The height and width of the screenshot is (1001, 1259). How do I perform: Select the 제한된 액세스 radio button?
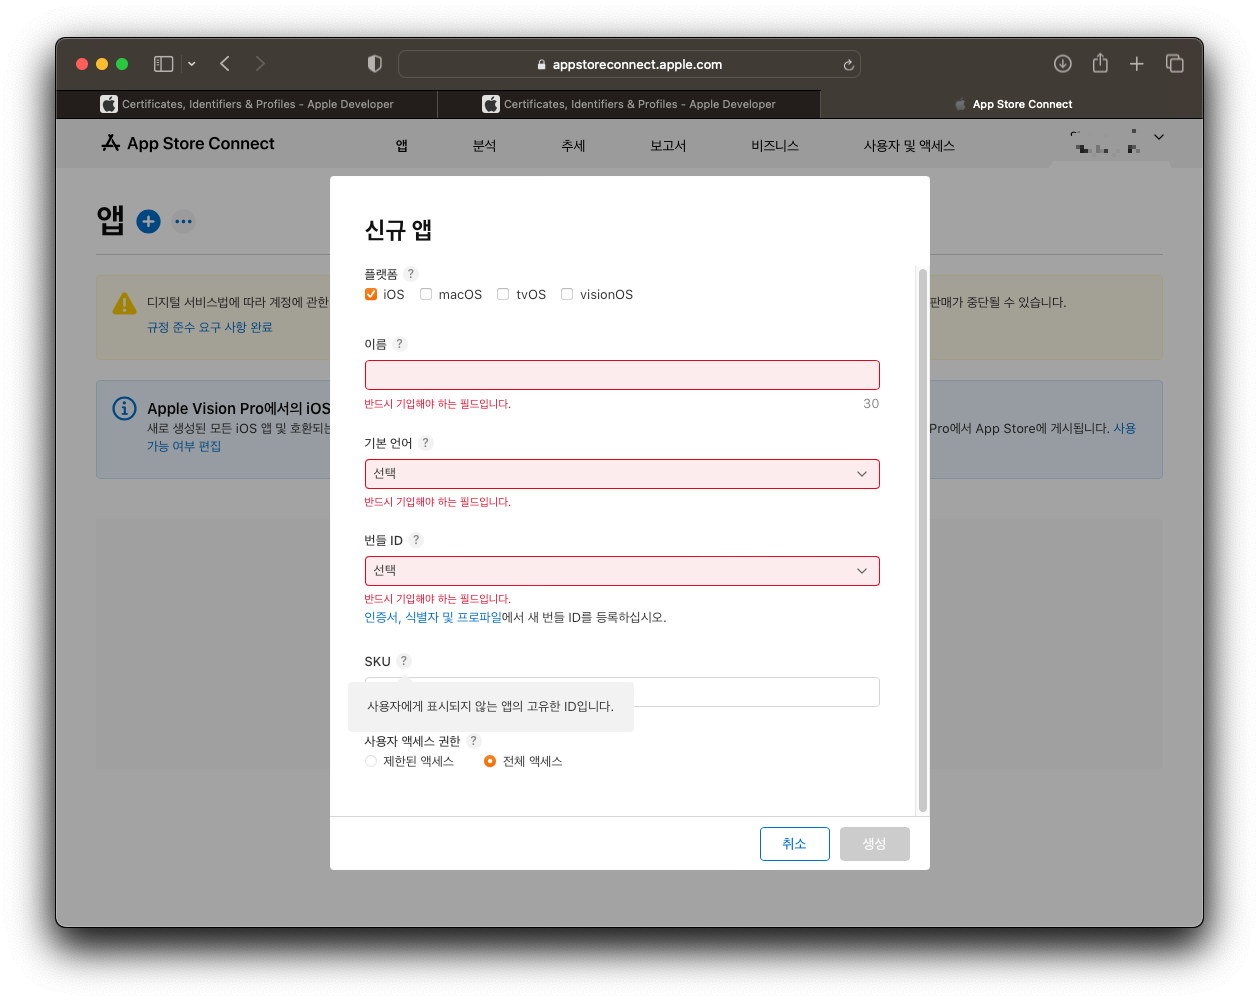pyautogui.click(x=371, y=761)
